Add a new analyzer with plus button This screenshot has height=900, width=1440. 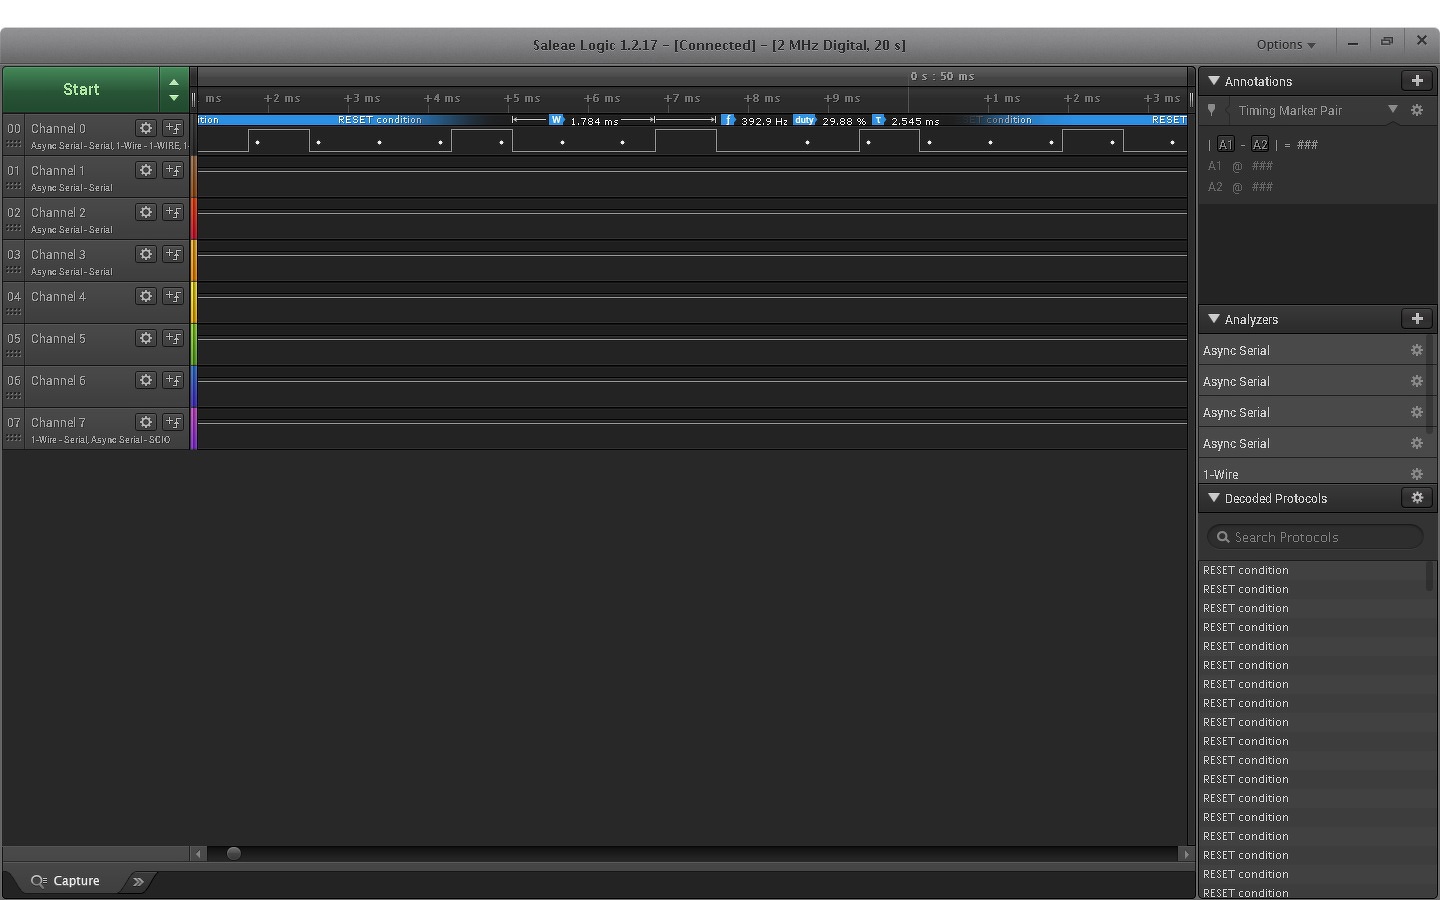click(1417, 319)
